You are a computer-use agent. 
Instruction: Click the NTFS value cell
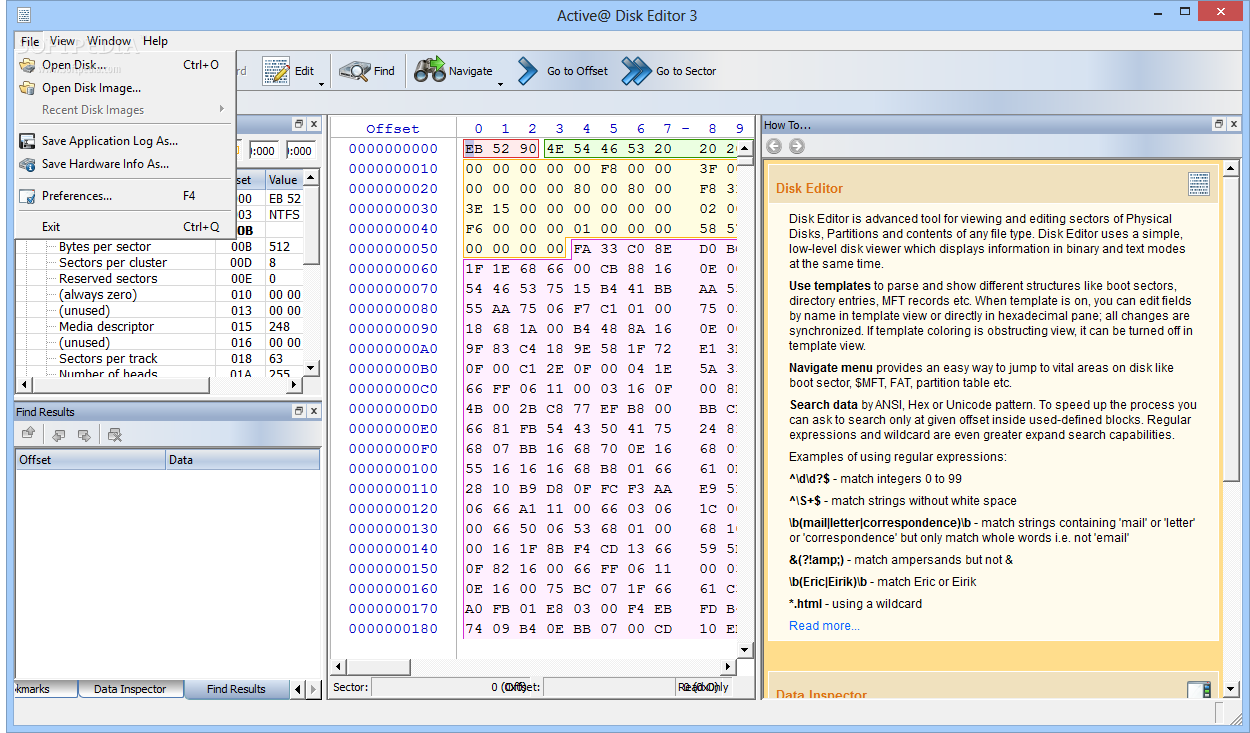284,215
